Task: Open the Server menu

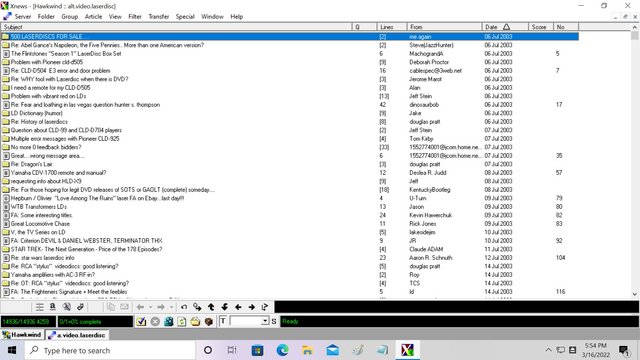Action: [x=23, y=17]
